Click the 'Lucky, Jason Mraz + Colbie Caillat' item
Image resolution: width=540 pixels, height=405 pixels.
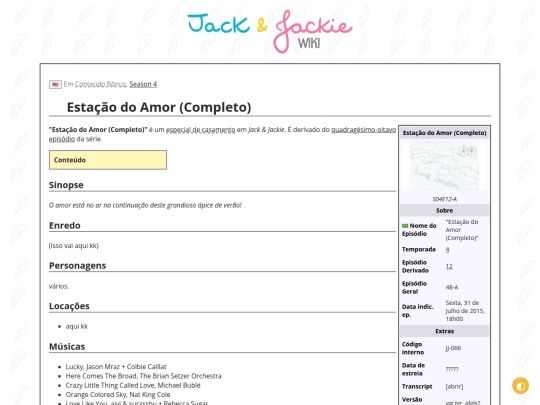click(116, 367)
